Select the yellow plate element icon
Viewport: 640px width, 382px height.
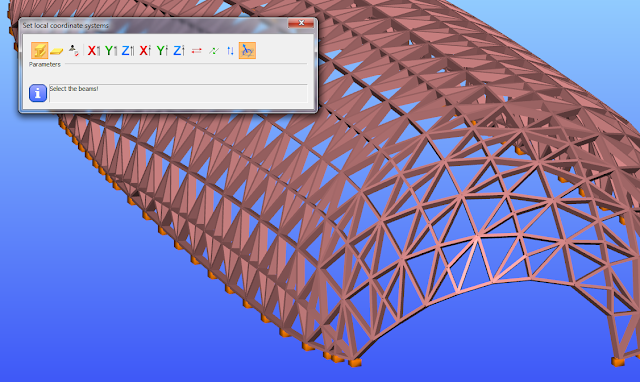[56, 51]
